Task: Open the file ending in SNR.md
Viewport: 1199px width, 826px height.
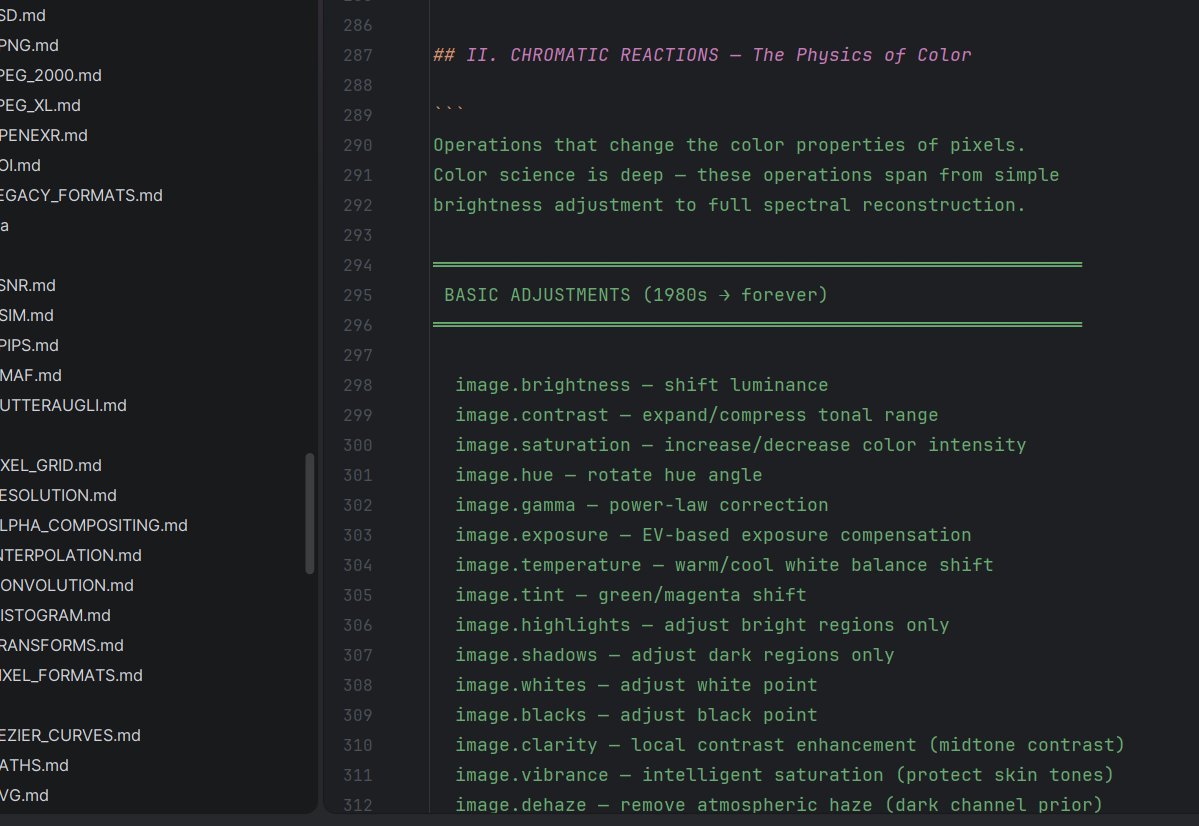Action: tap(28, 285)
